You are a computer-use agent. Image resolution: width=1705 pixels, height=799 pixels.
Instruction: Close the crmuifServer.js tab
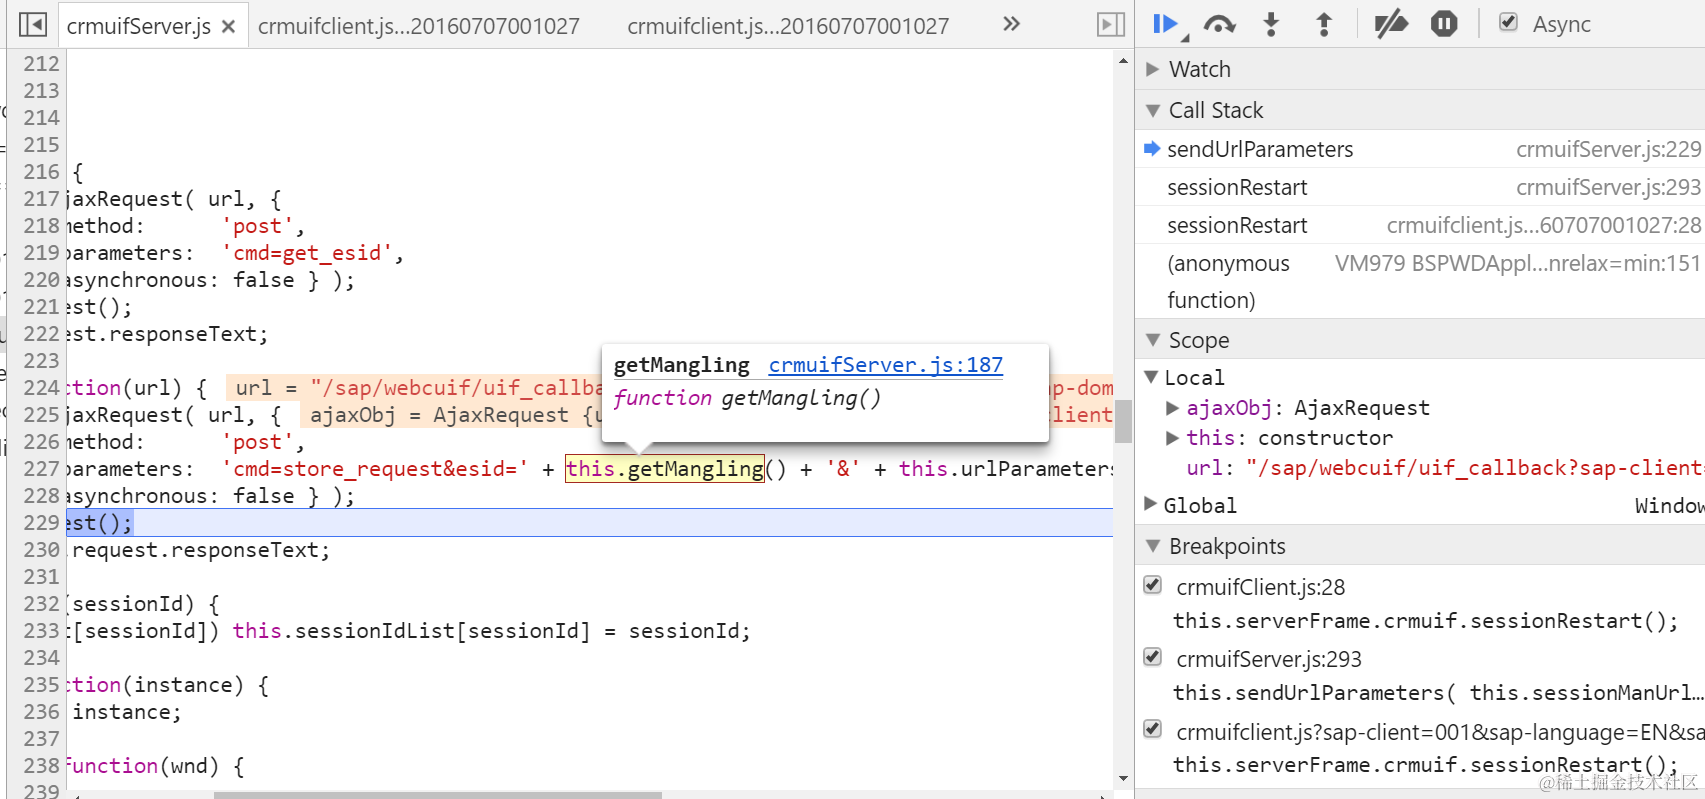tap(228, 27)
